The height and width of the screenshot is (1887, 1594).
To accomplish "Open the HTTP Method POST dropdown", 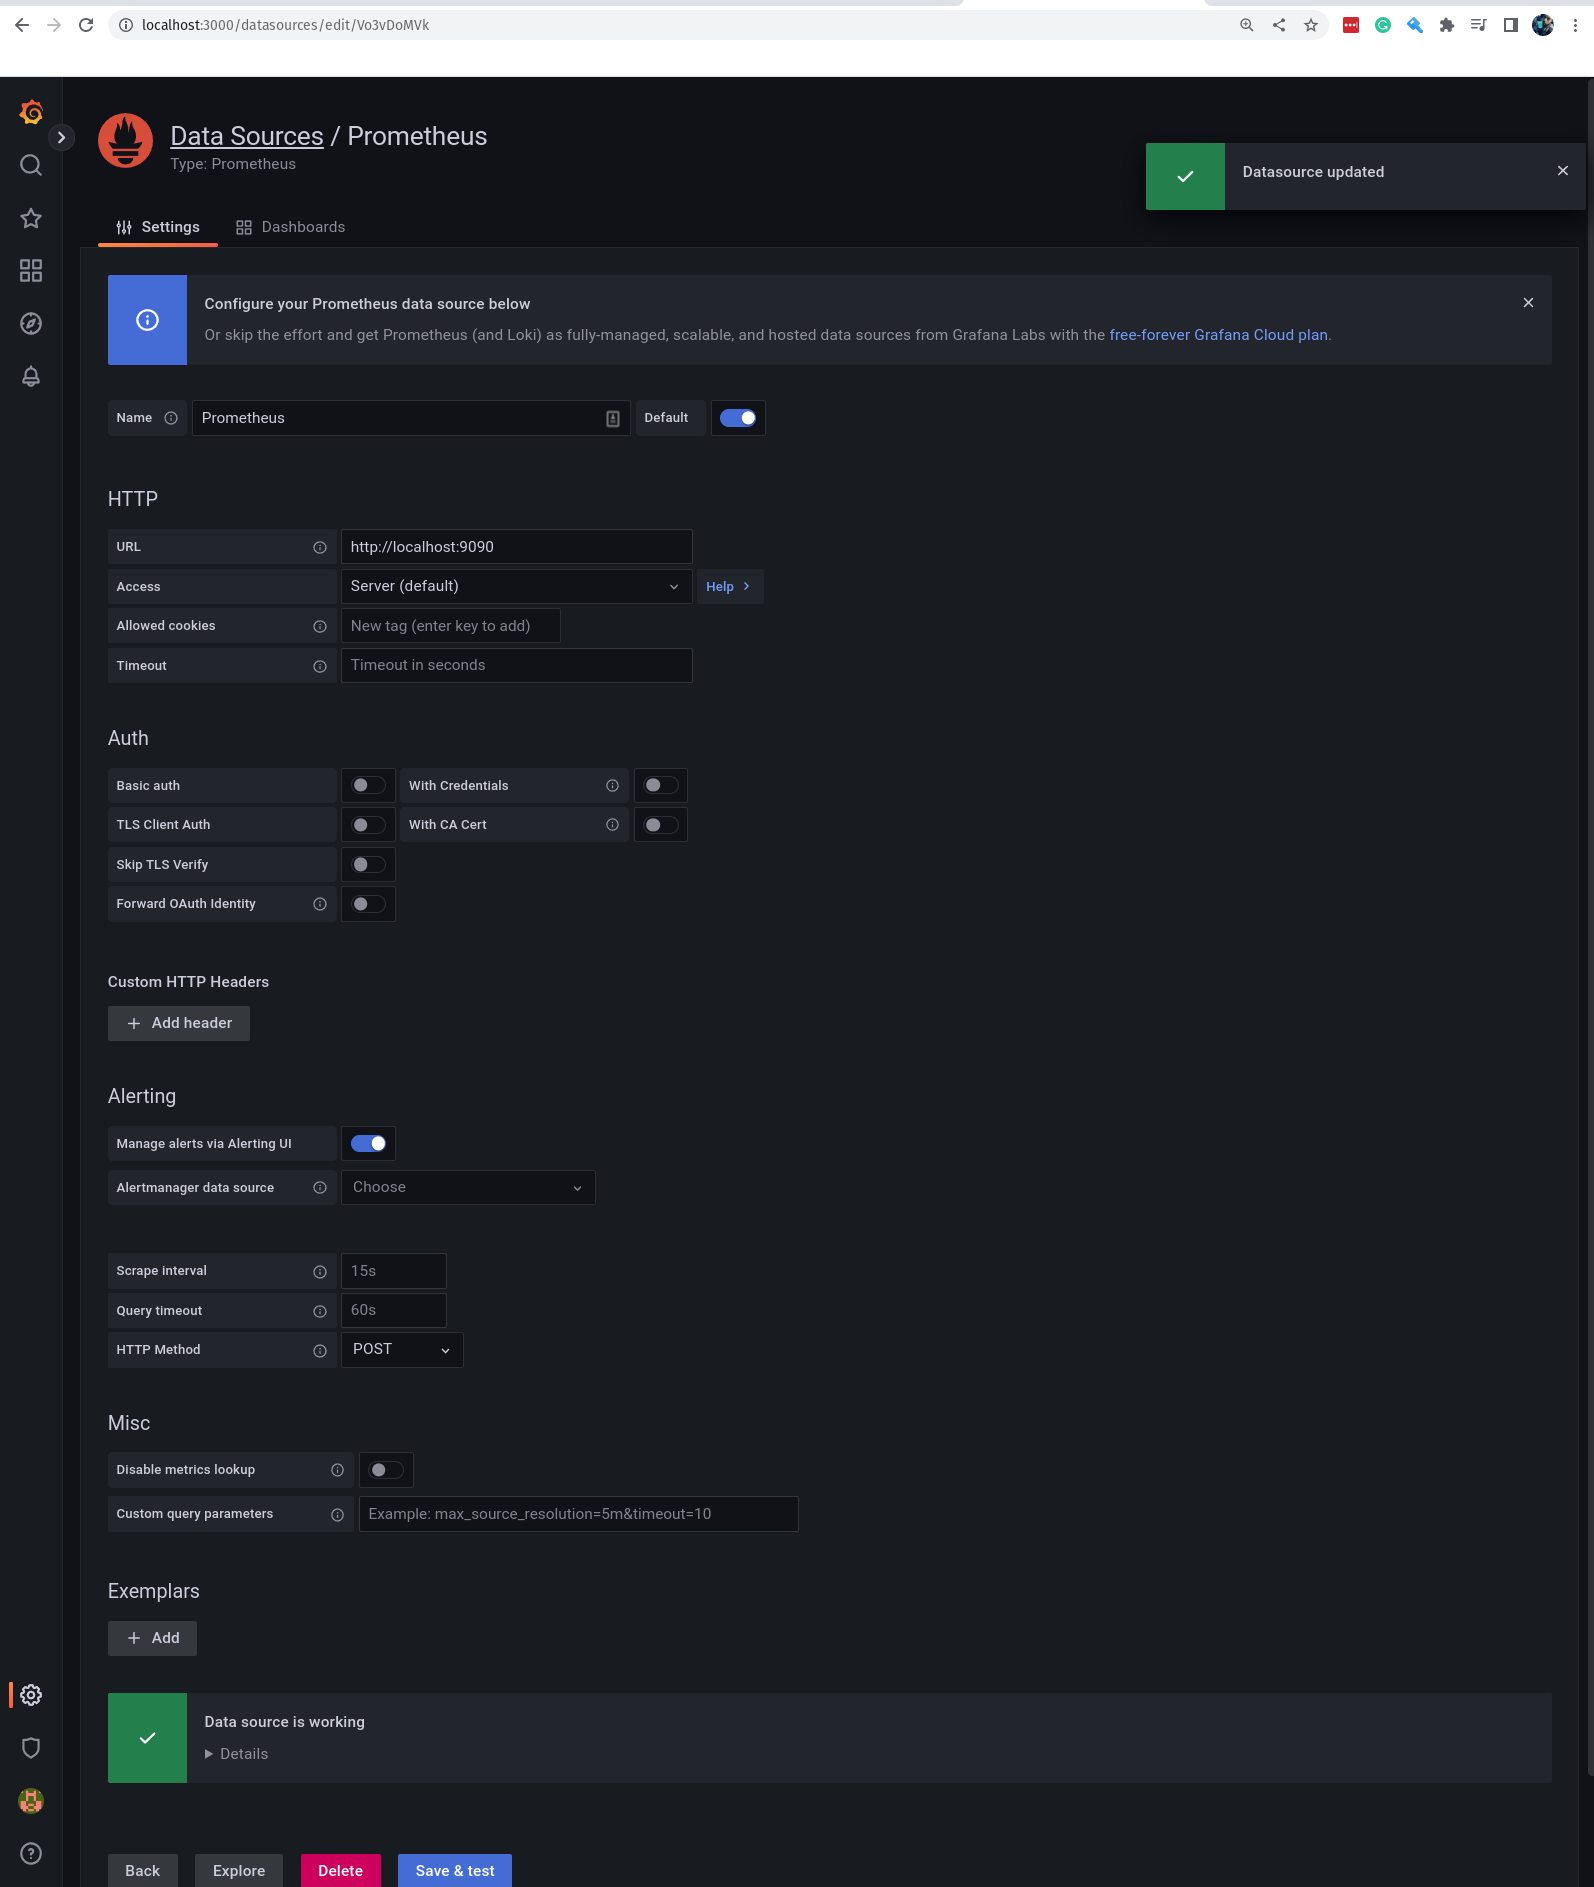I will 402,1349.
